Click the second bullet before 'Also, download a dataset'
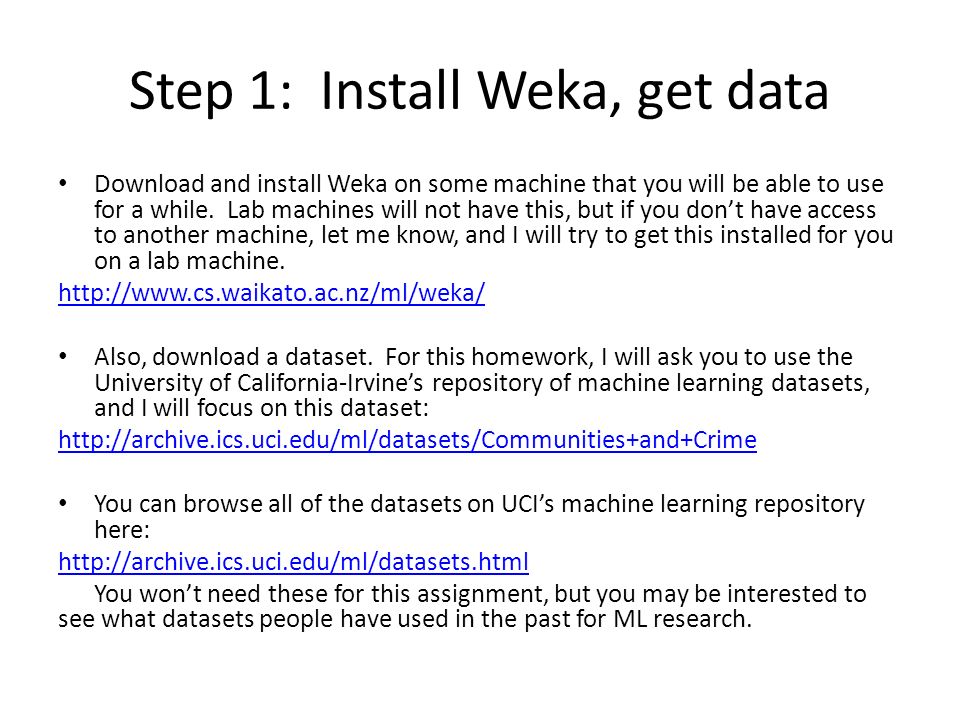960x720 pixels. coord(63,356)
